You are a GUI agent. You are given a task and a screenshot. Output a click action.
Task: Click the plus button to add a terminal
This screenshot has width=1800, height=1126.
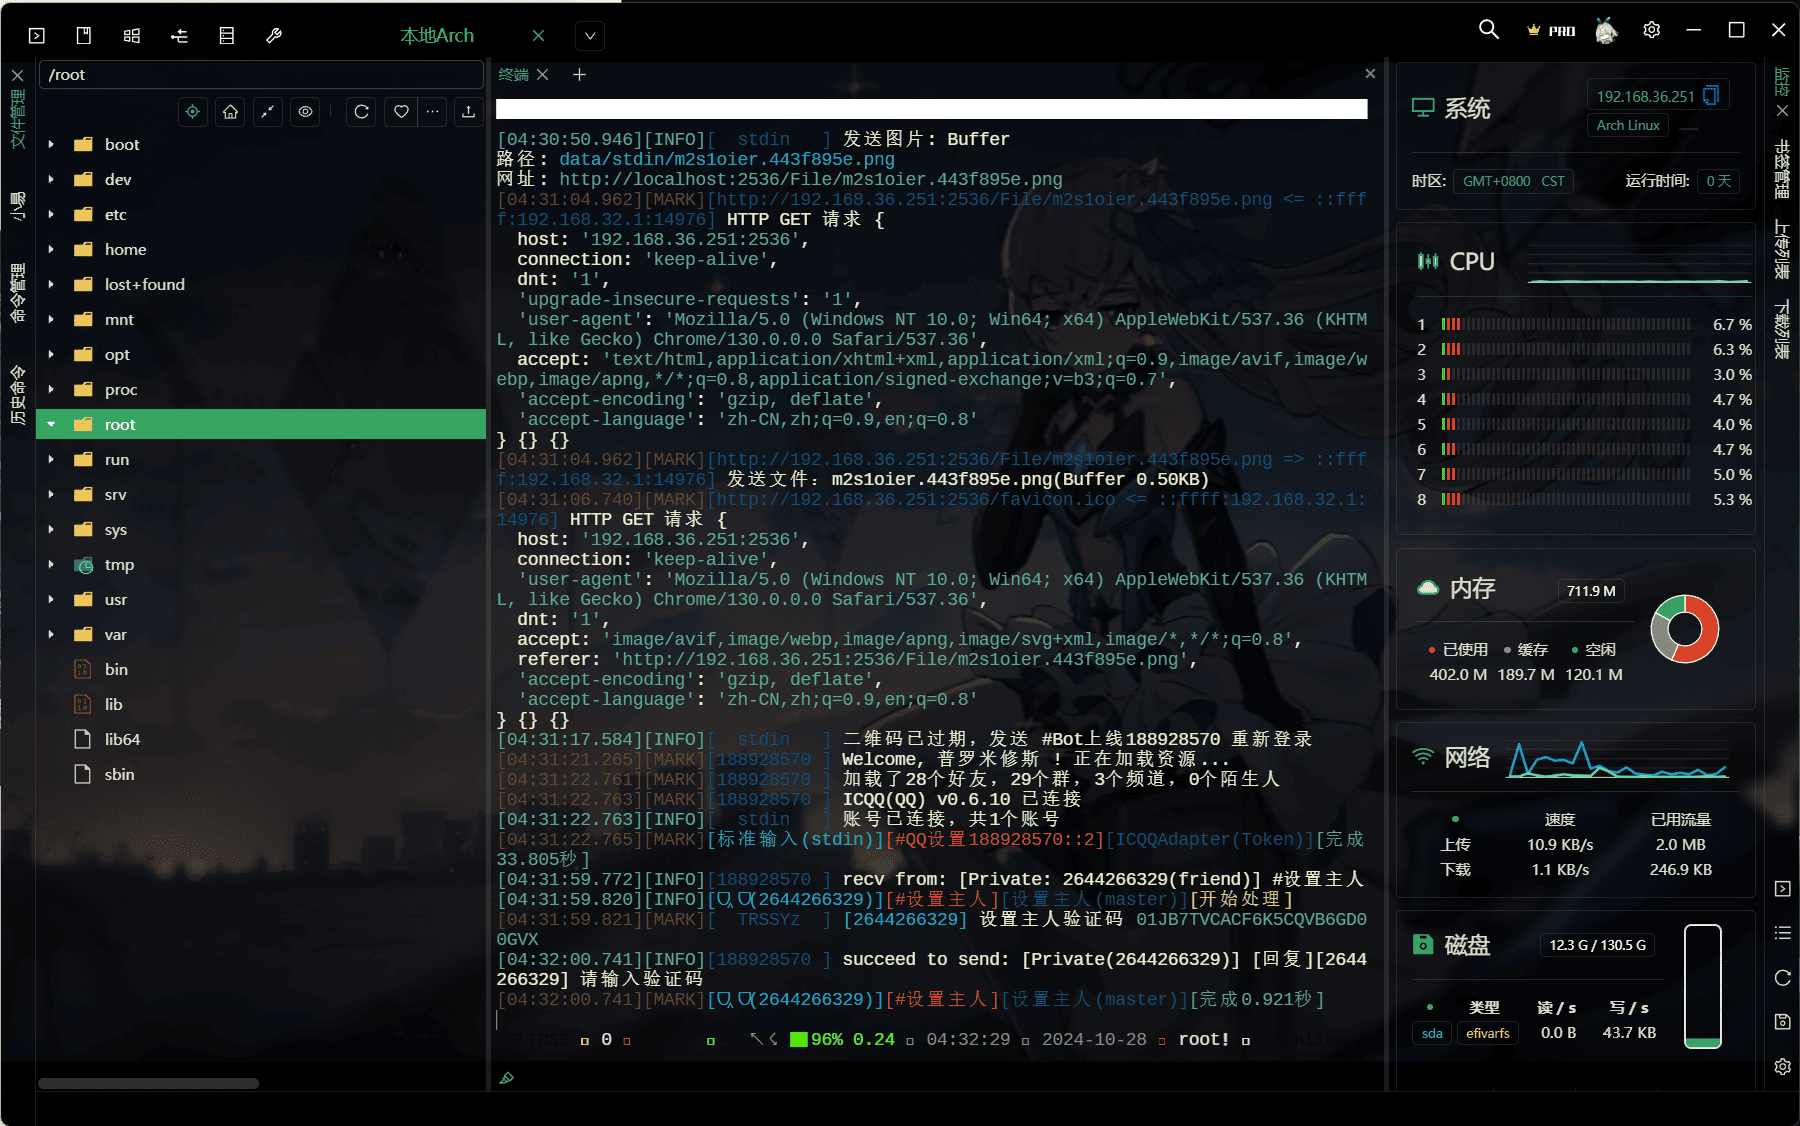point(579,75)
